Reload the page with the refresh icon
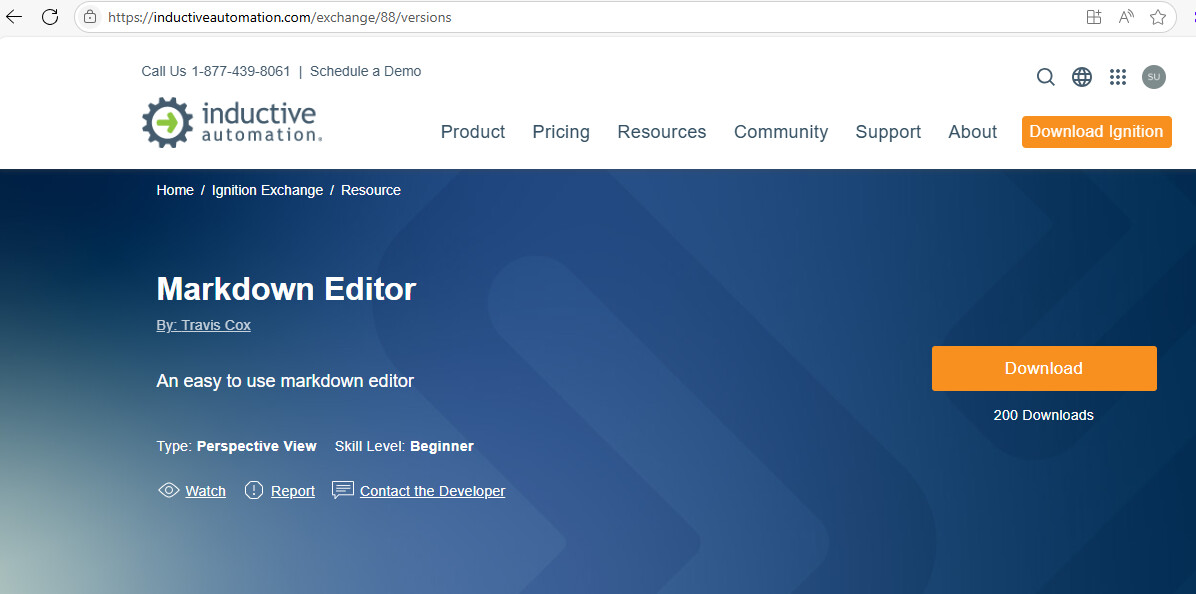 (x=50, y=17)
